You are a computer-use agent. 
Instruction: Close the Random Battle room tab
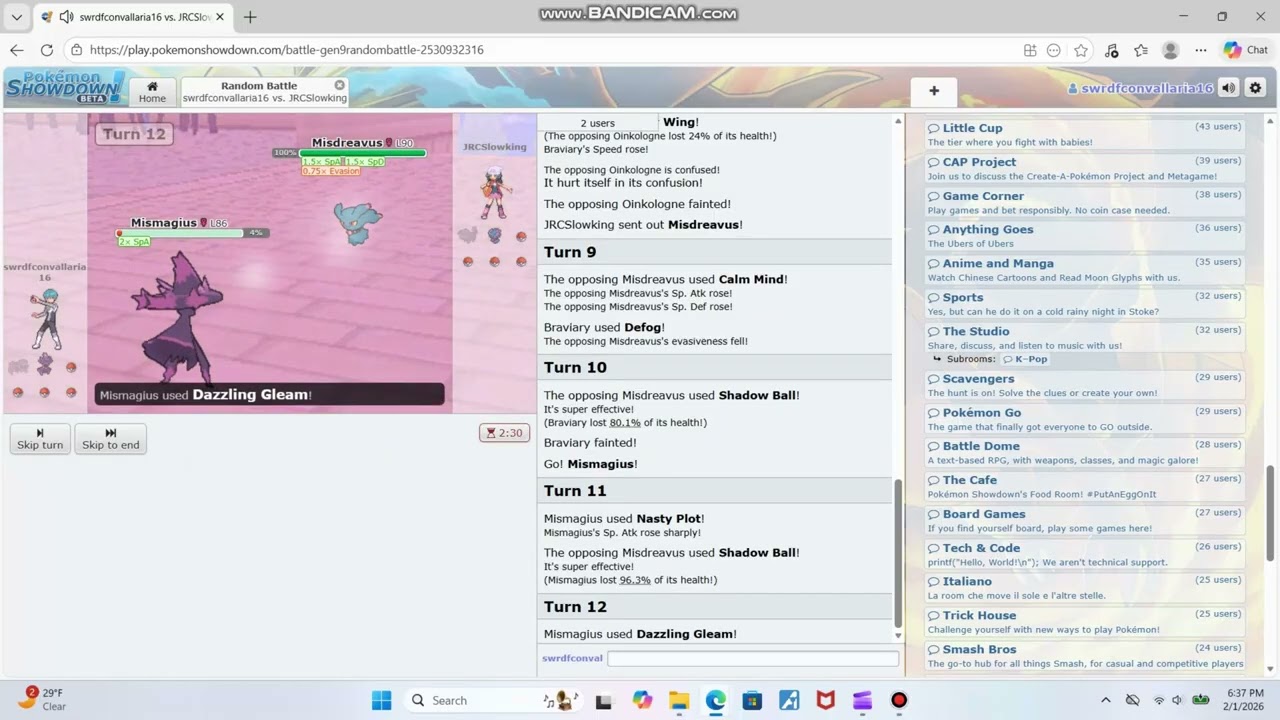click(x=339, y=85)
